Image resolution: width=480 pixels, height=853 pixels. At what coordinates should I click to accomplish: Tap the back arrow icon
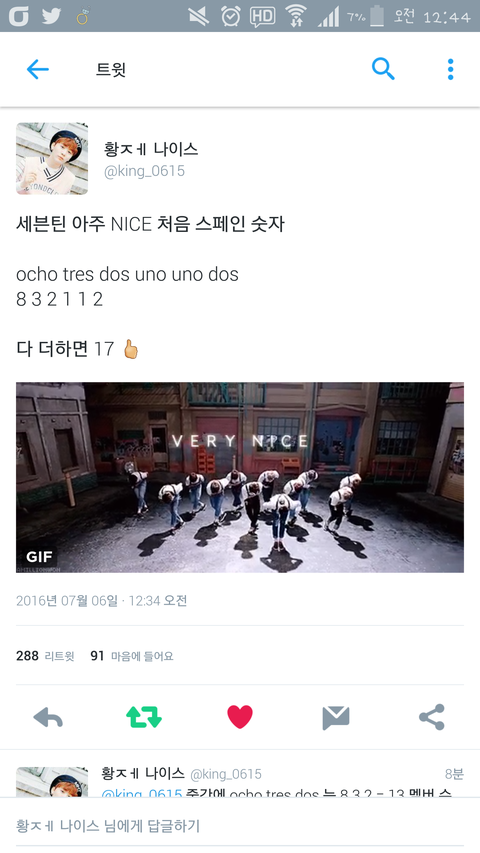pyautogui.click(x=38, y=69)
